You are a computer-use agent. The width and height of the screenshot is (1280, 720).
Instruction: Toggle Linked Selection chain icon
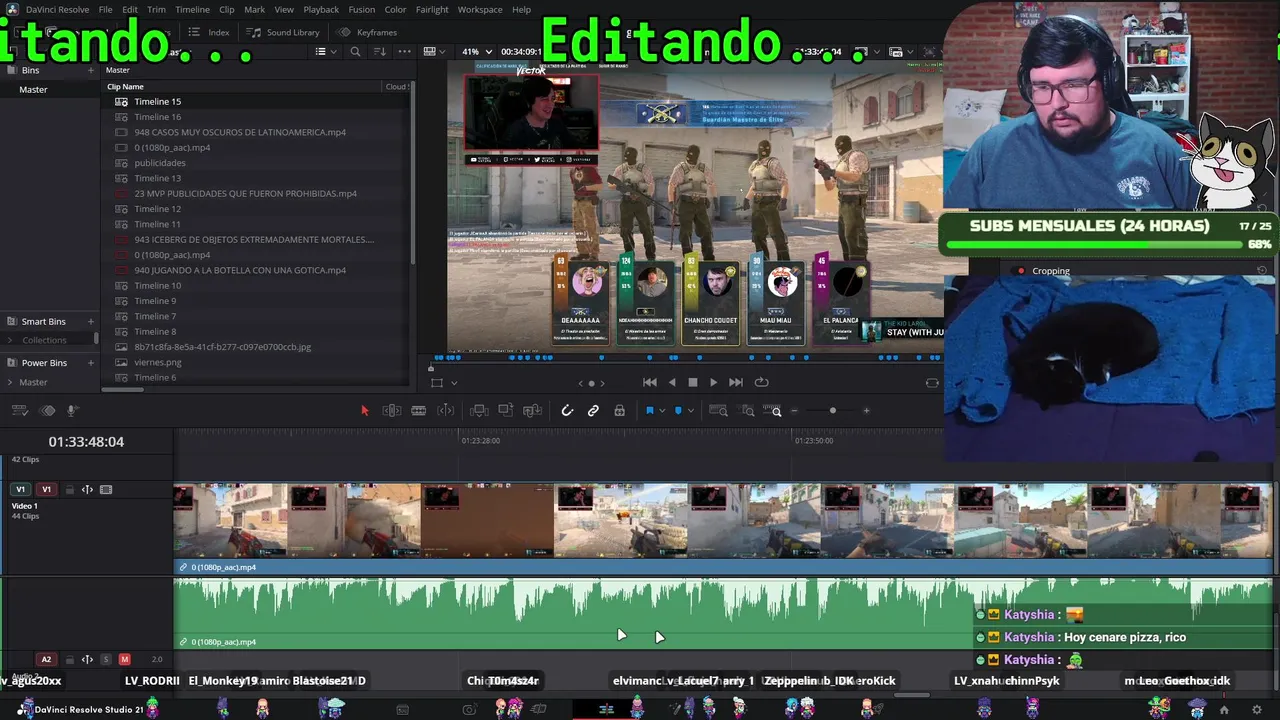point(593,411)
